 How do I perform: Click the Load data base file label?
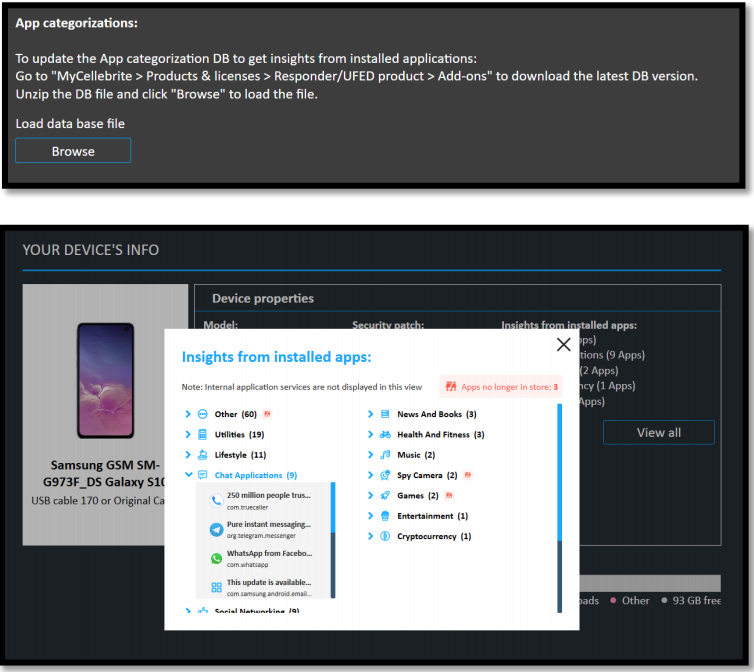pos(70,124)
